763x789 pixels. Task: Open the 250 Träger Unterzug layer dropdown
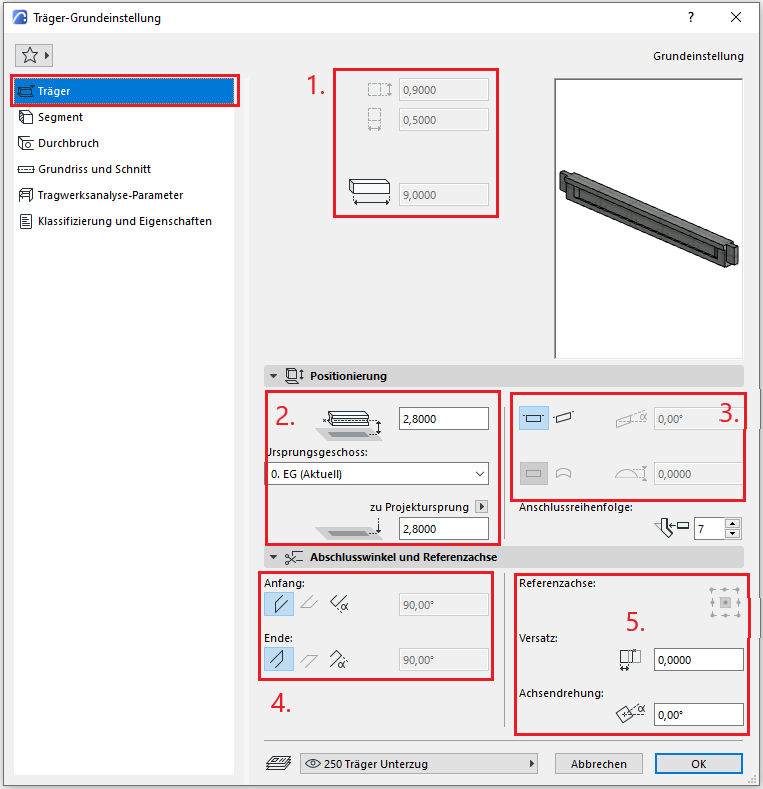tap(418, 764)
